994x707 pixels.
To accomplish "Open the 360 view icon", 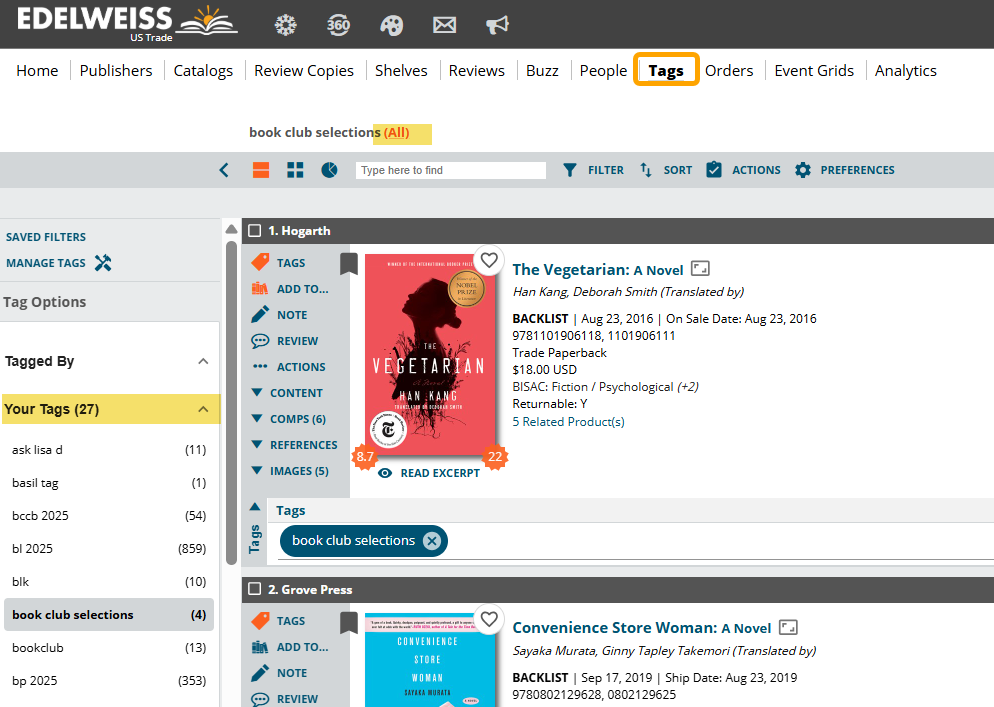I will tap(339, 25).
